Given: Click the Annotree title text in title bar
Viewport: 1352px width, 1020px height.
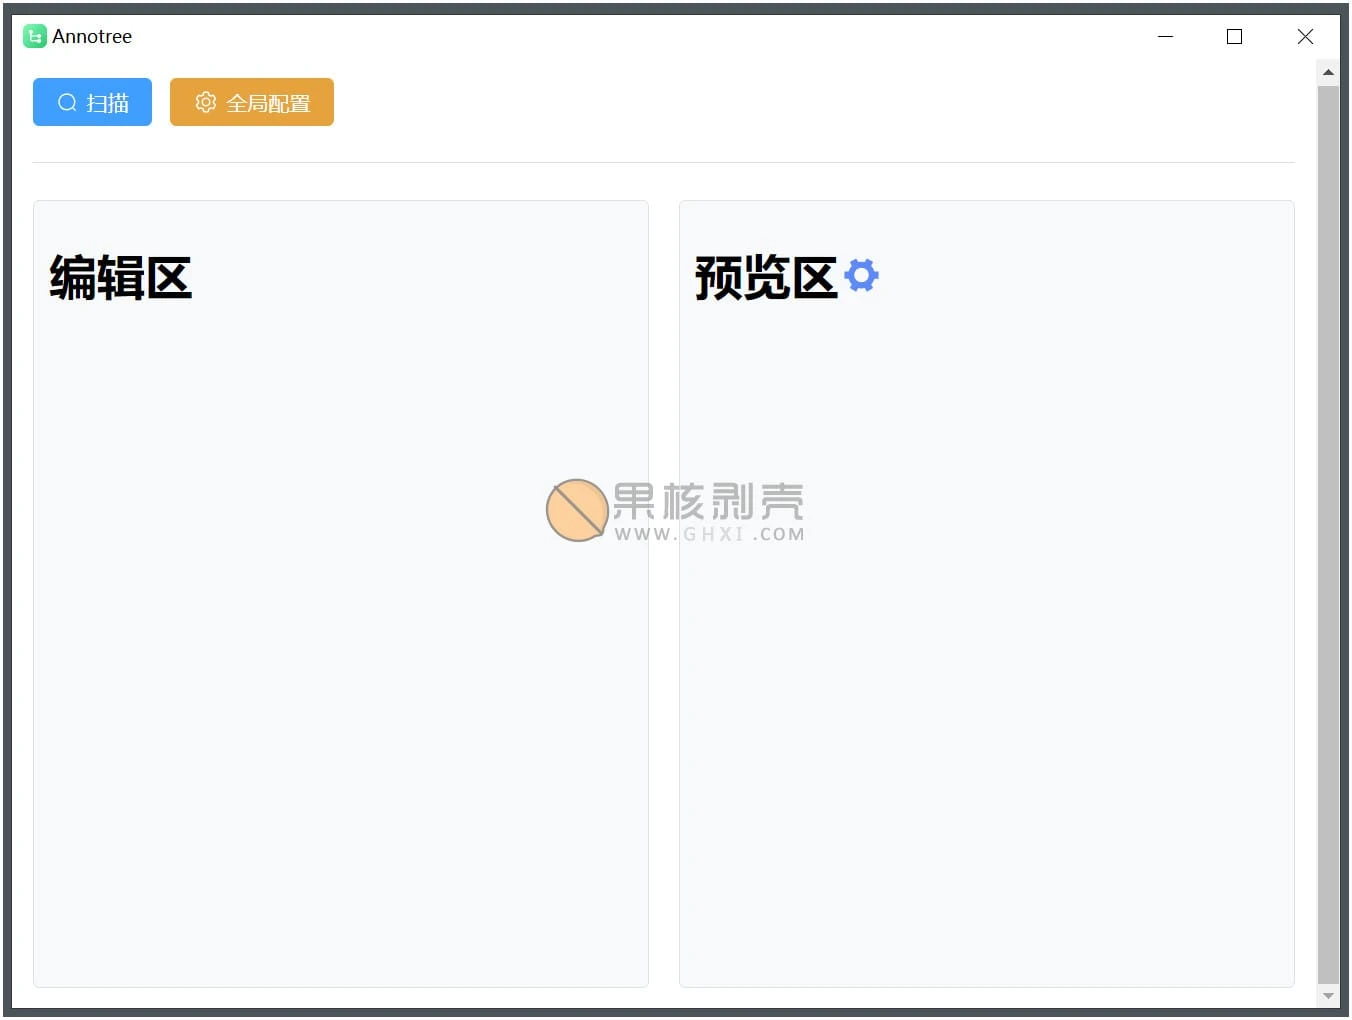Looking at the screenshot, I should 92,36.
